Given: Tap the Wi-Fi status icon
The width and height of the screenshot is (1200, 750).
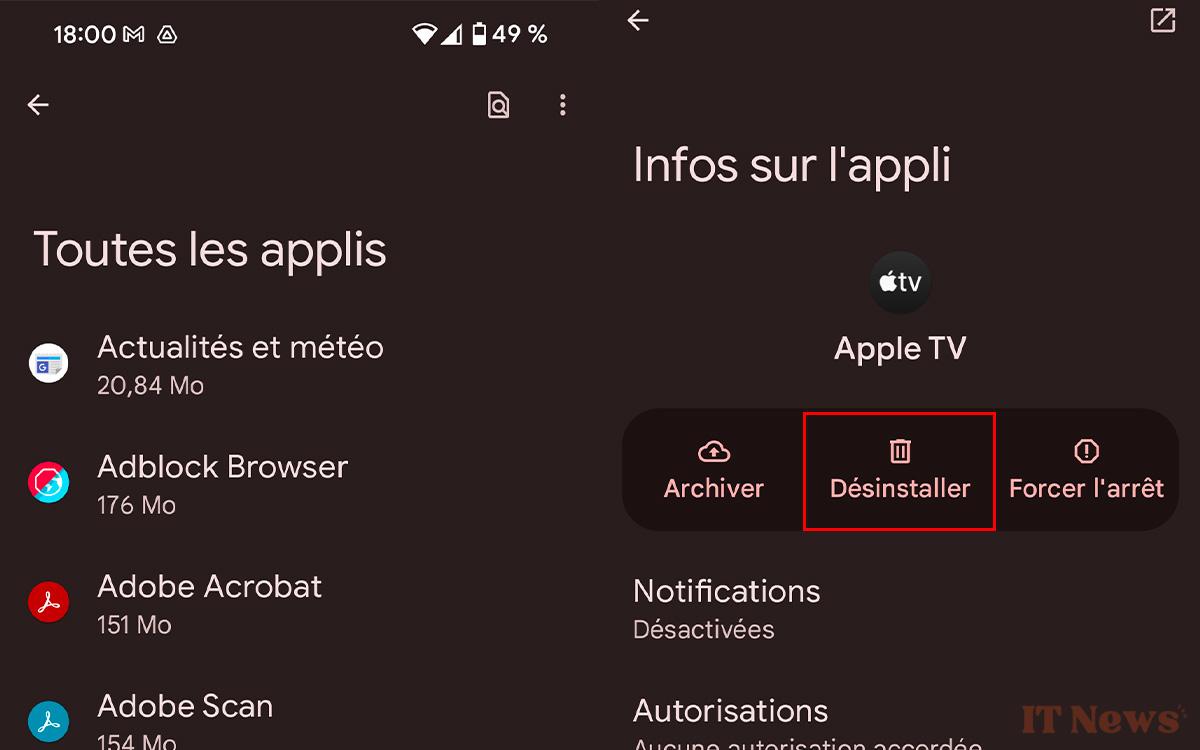Looking at the screenshot, I should click(424, 35).
